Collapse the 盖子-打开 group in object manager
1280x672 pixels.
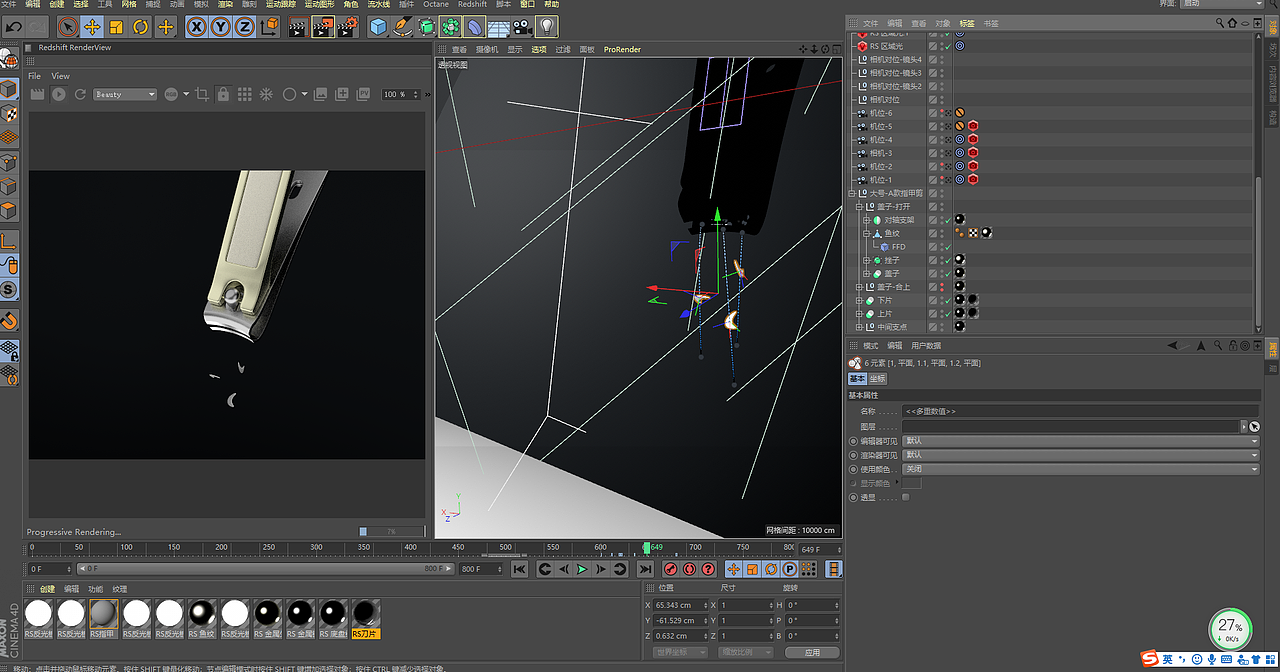coord(858,206)
